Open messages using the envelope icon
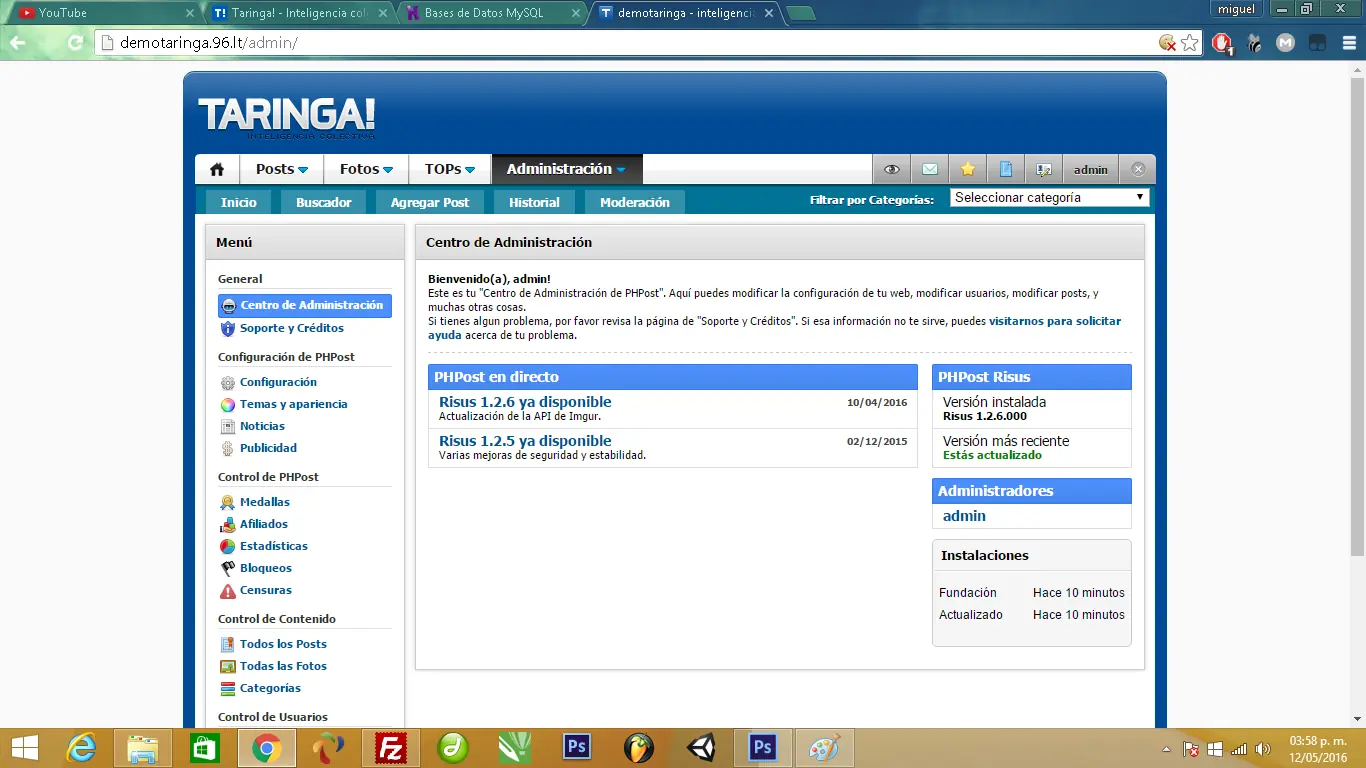1366x768 pixels. [929, 169]
